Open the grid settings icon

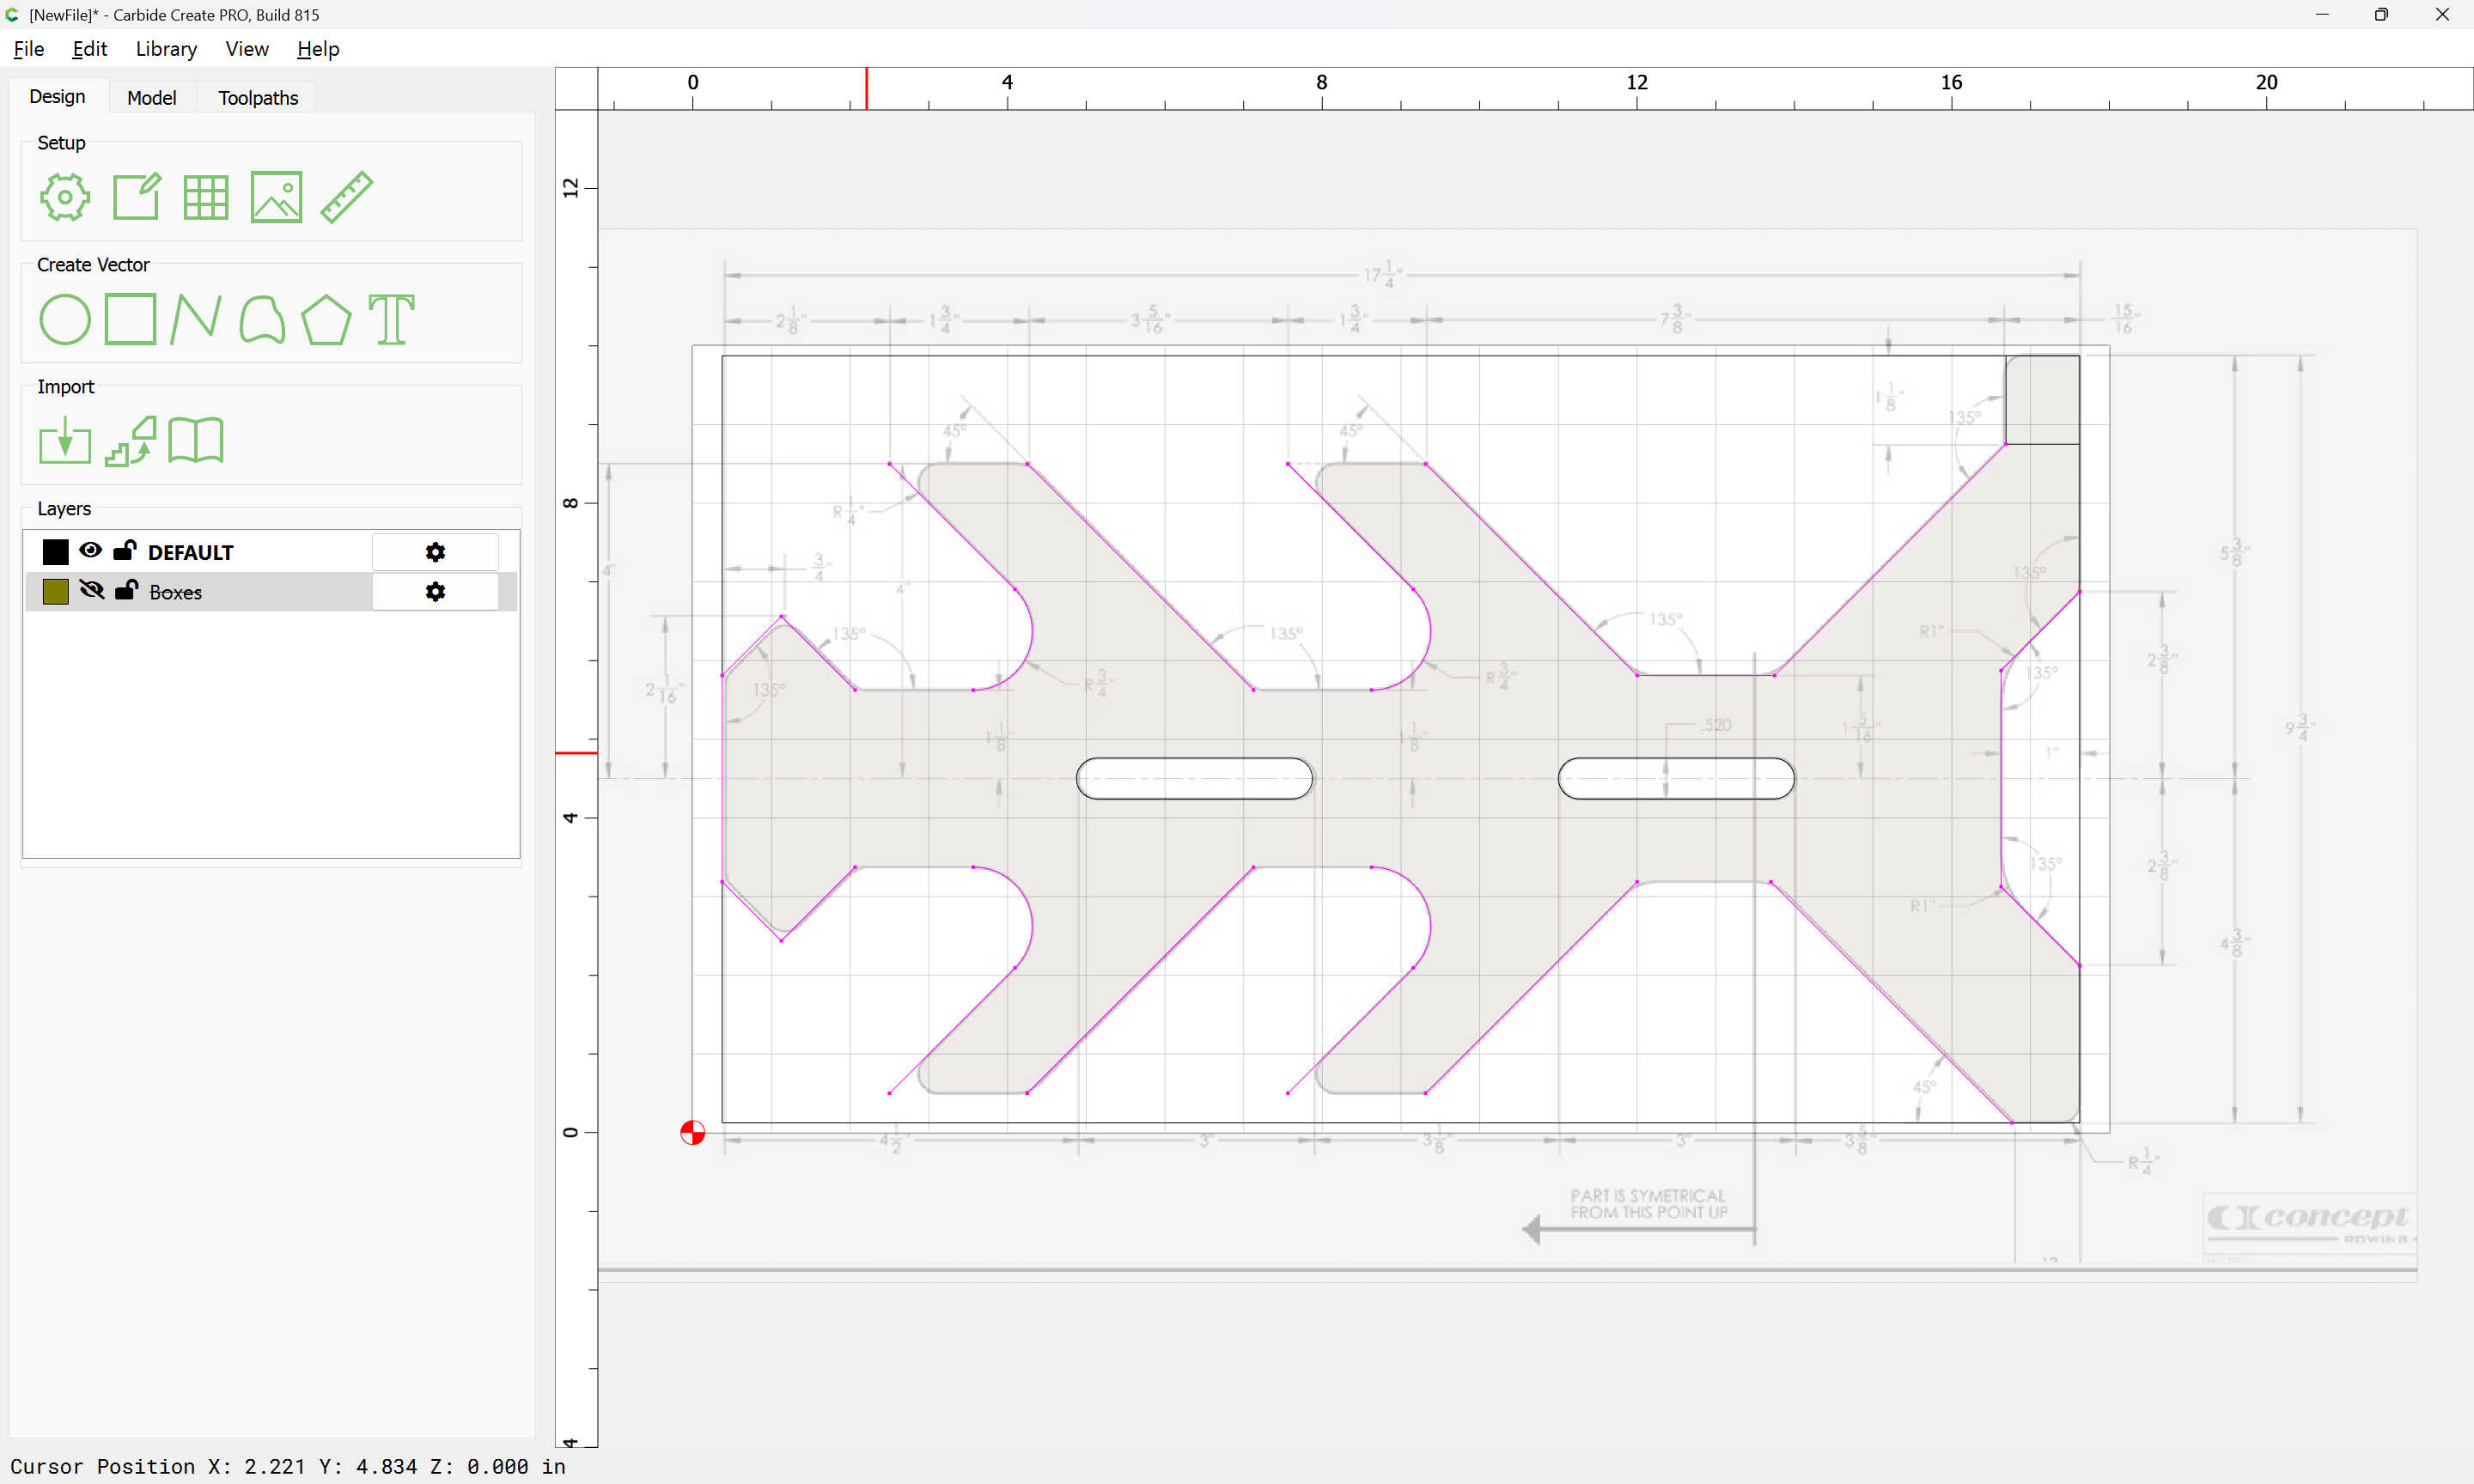click(206, 197)
